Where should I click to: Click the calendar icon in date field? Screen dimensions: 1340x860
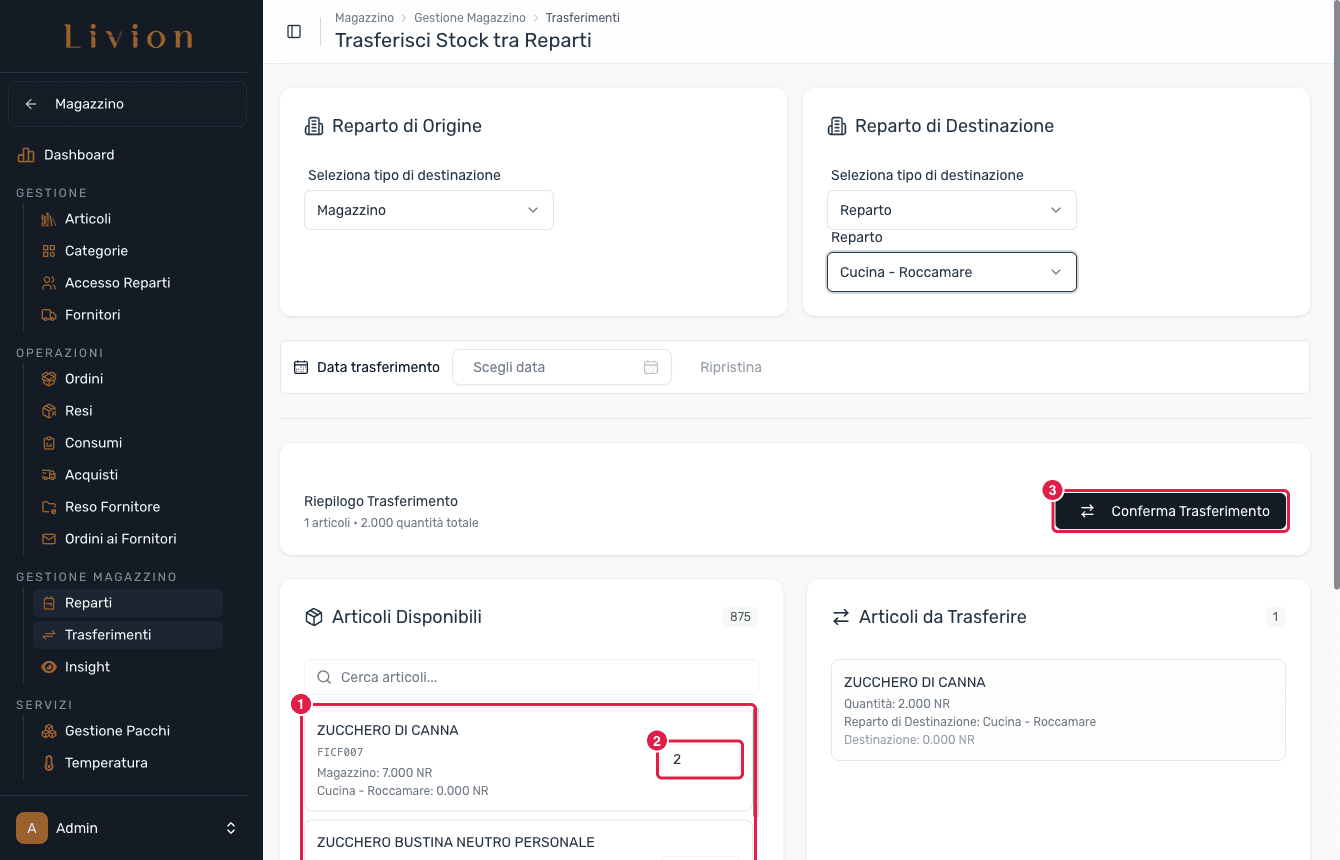(x=651, y=367)
